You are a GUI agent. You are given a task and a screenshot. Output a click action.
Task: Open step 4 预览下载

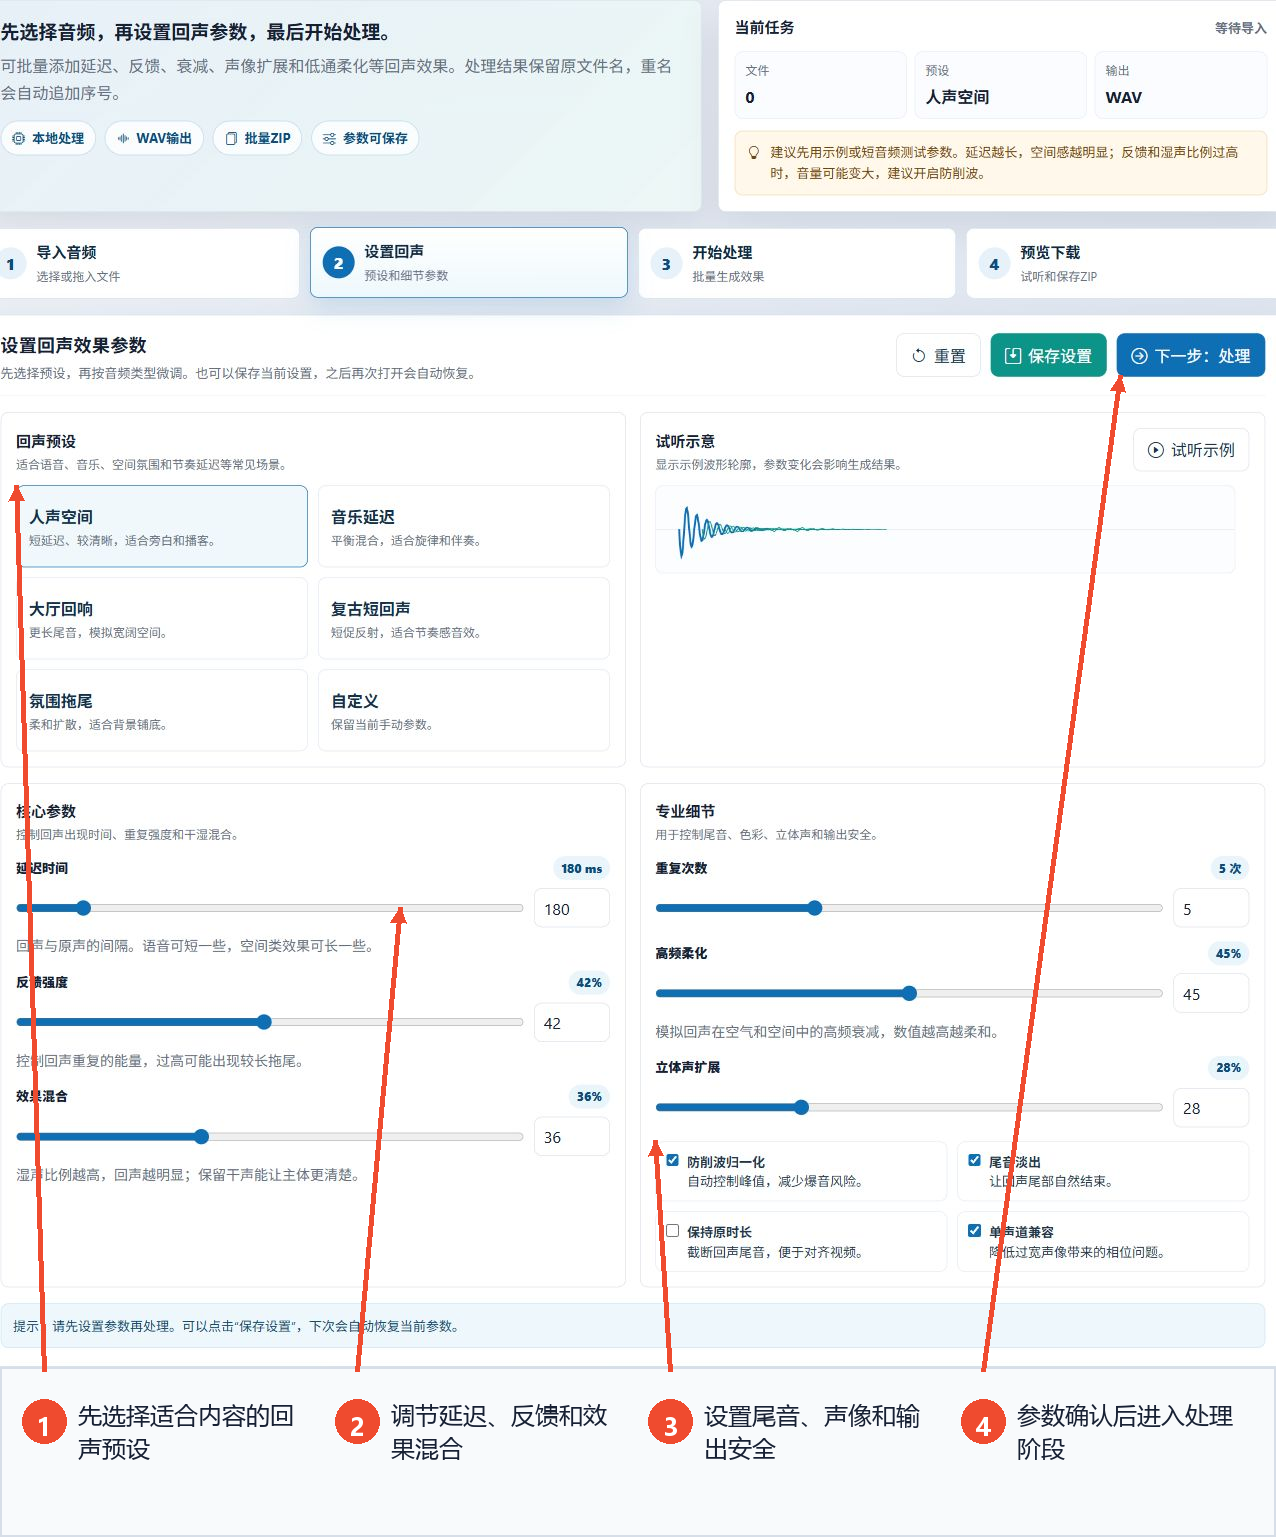(x=1121, y=263)
